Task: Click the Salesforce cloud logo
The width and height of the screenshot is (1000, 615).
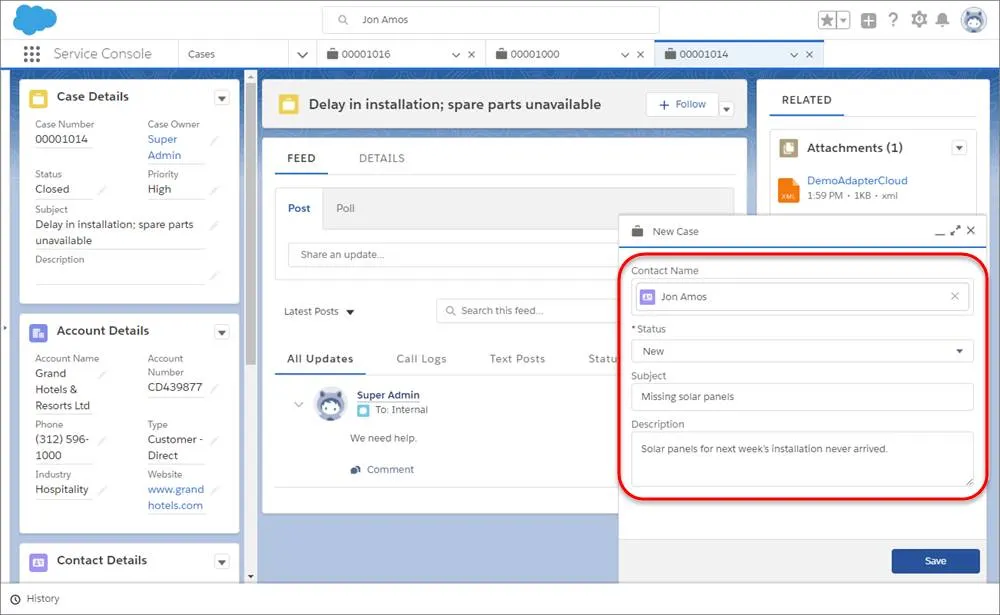Action: (35, 19)
